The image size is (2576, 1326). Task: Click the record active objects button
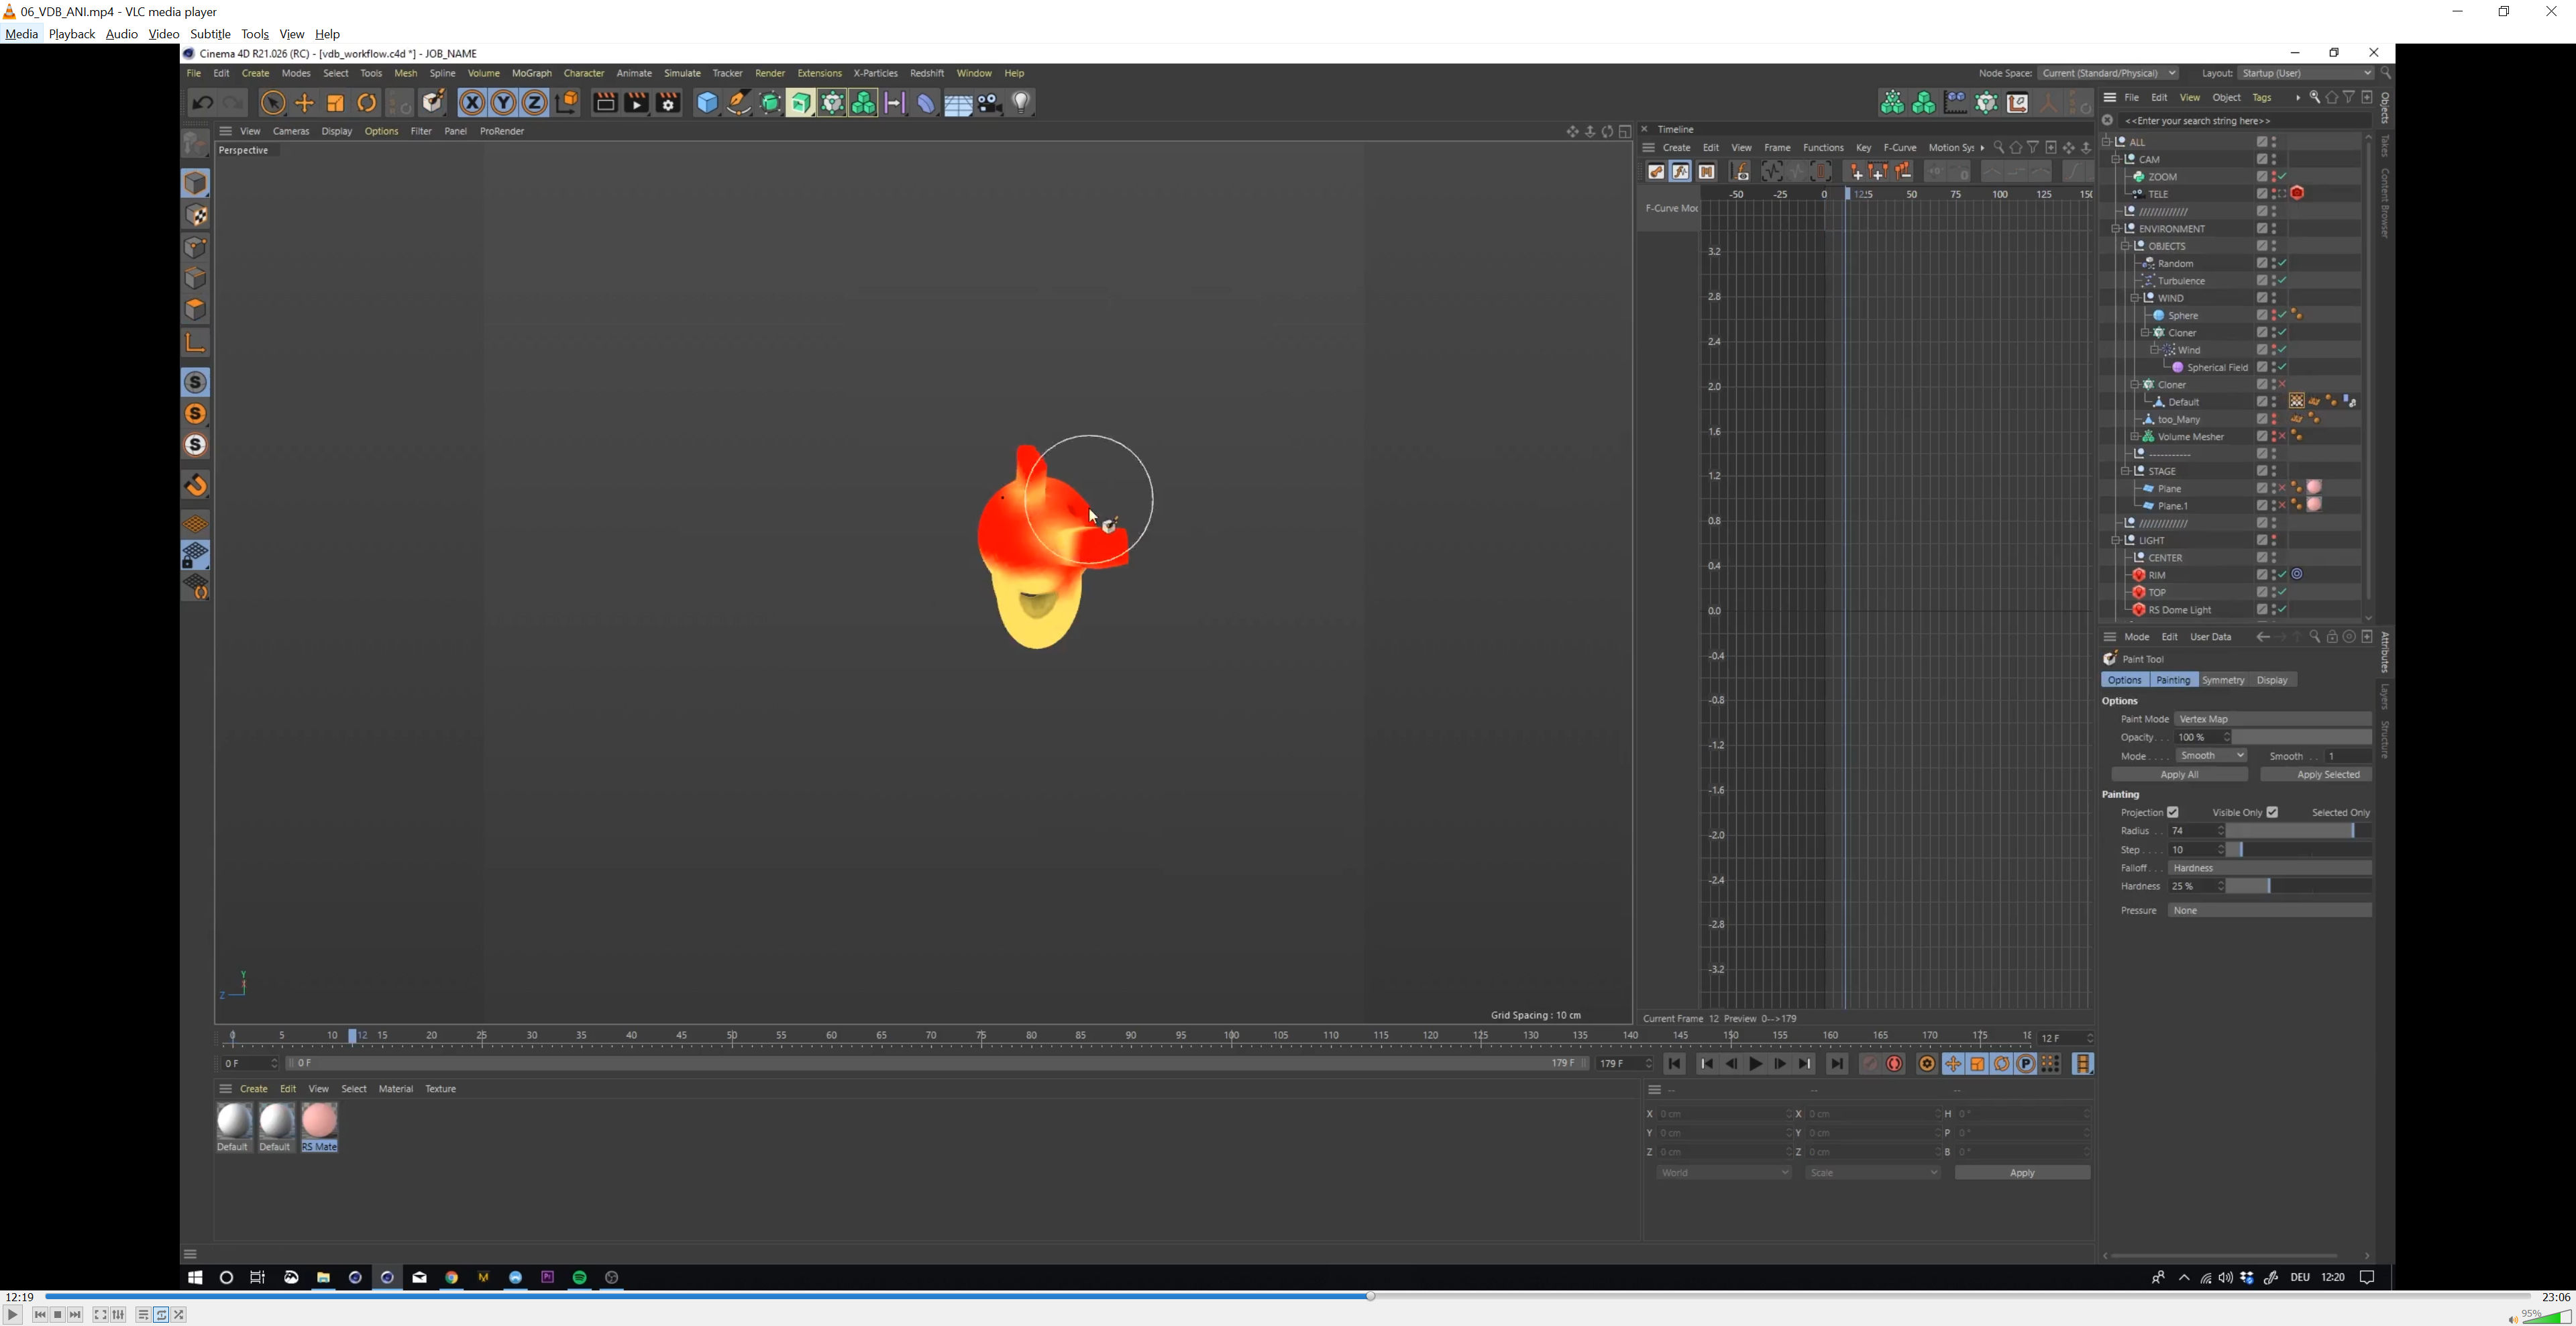click(1870, 1064)
